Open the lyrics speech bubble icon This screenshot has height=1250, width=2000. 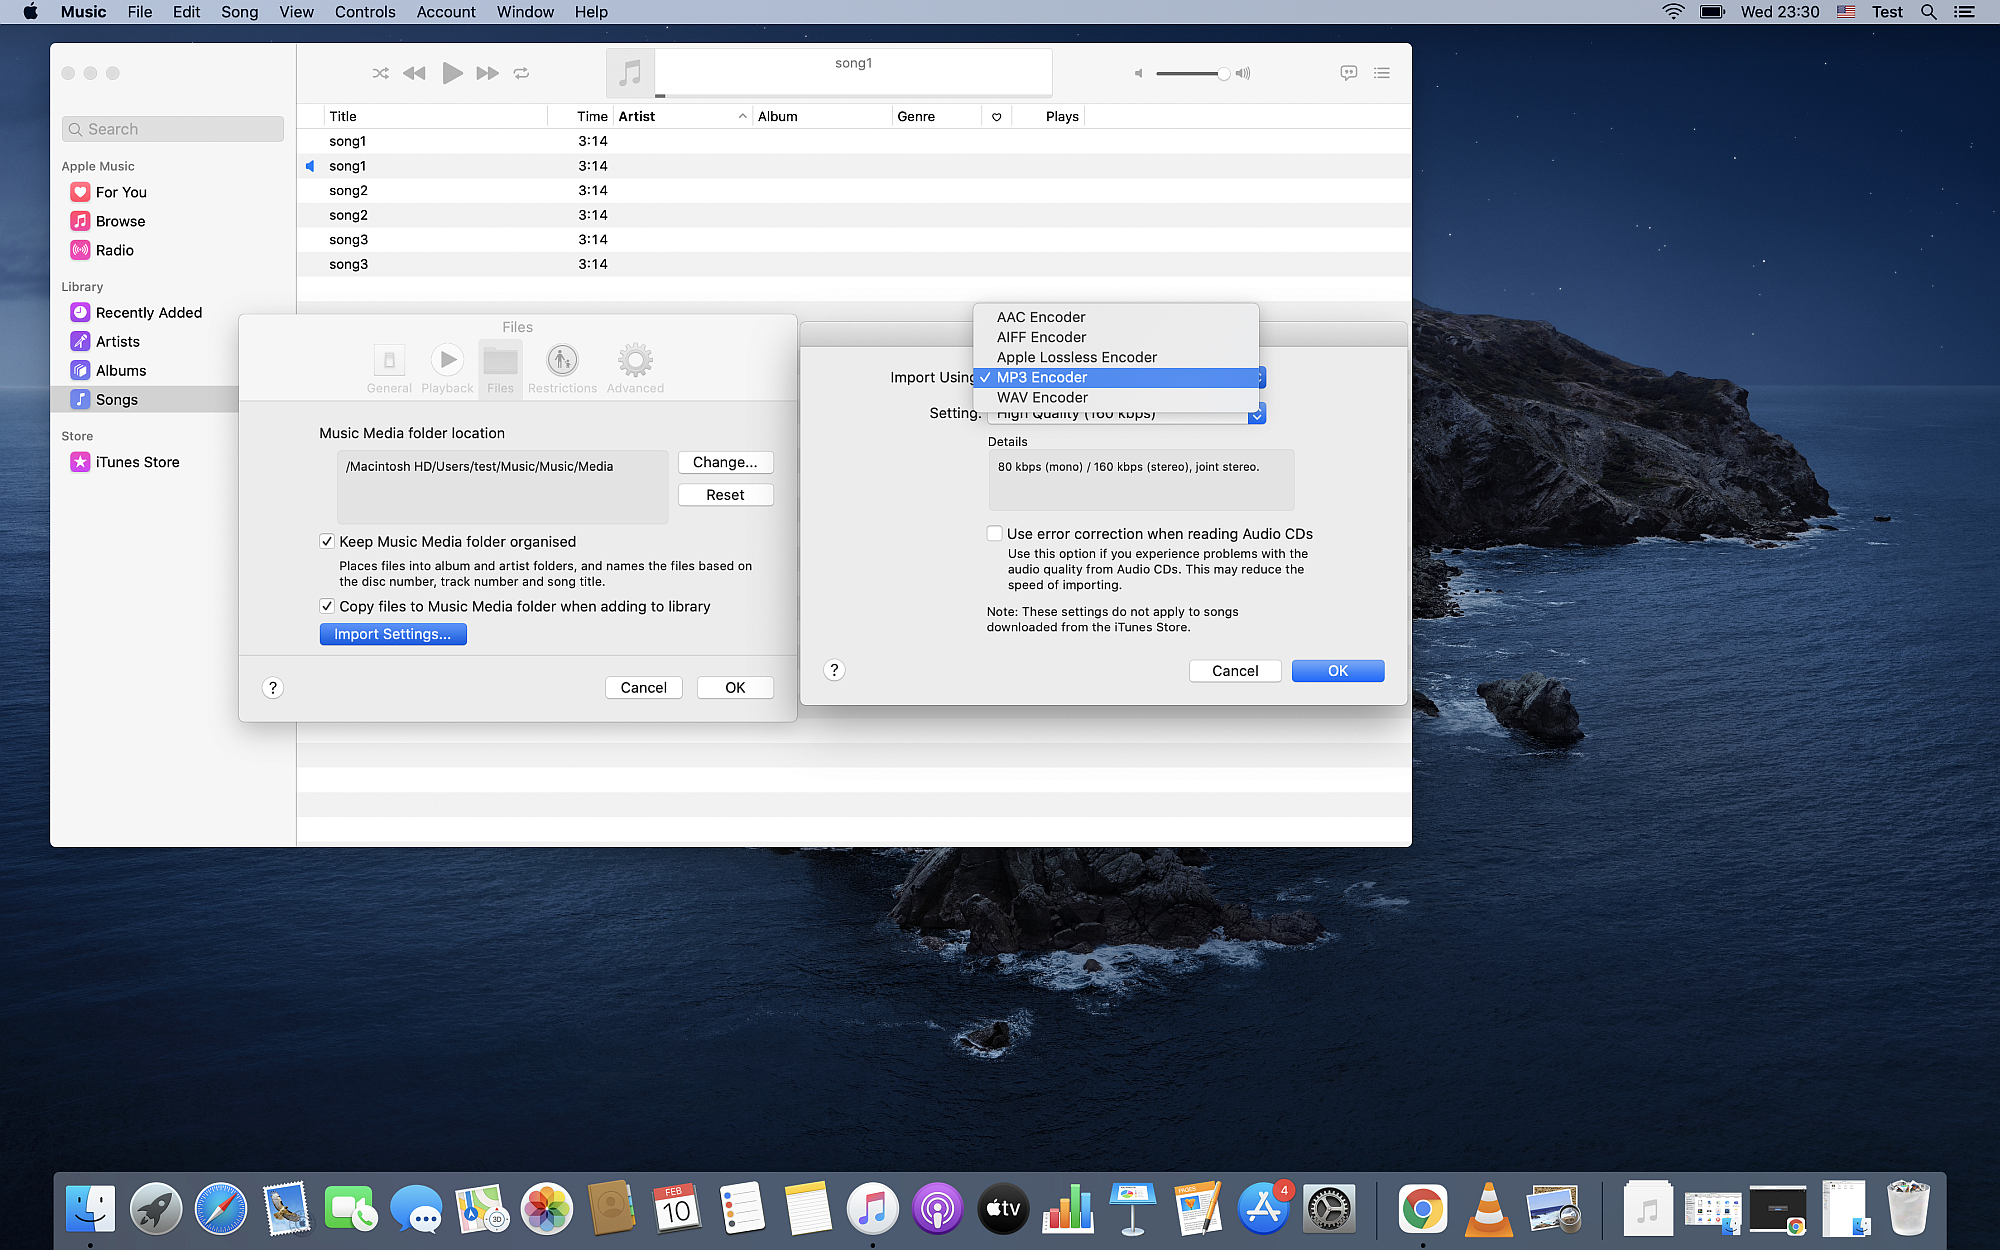[1348, 73]
